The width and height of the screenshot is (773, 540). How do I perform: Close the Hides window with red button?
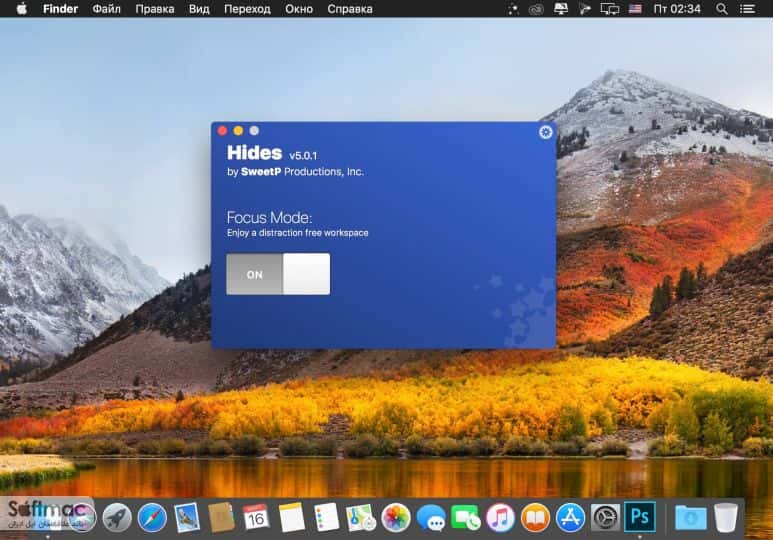tap(222, 131)
